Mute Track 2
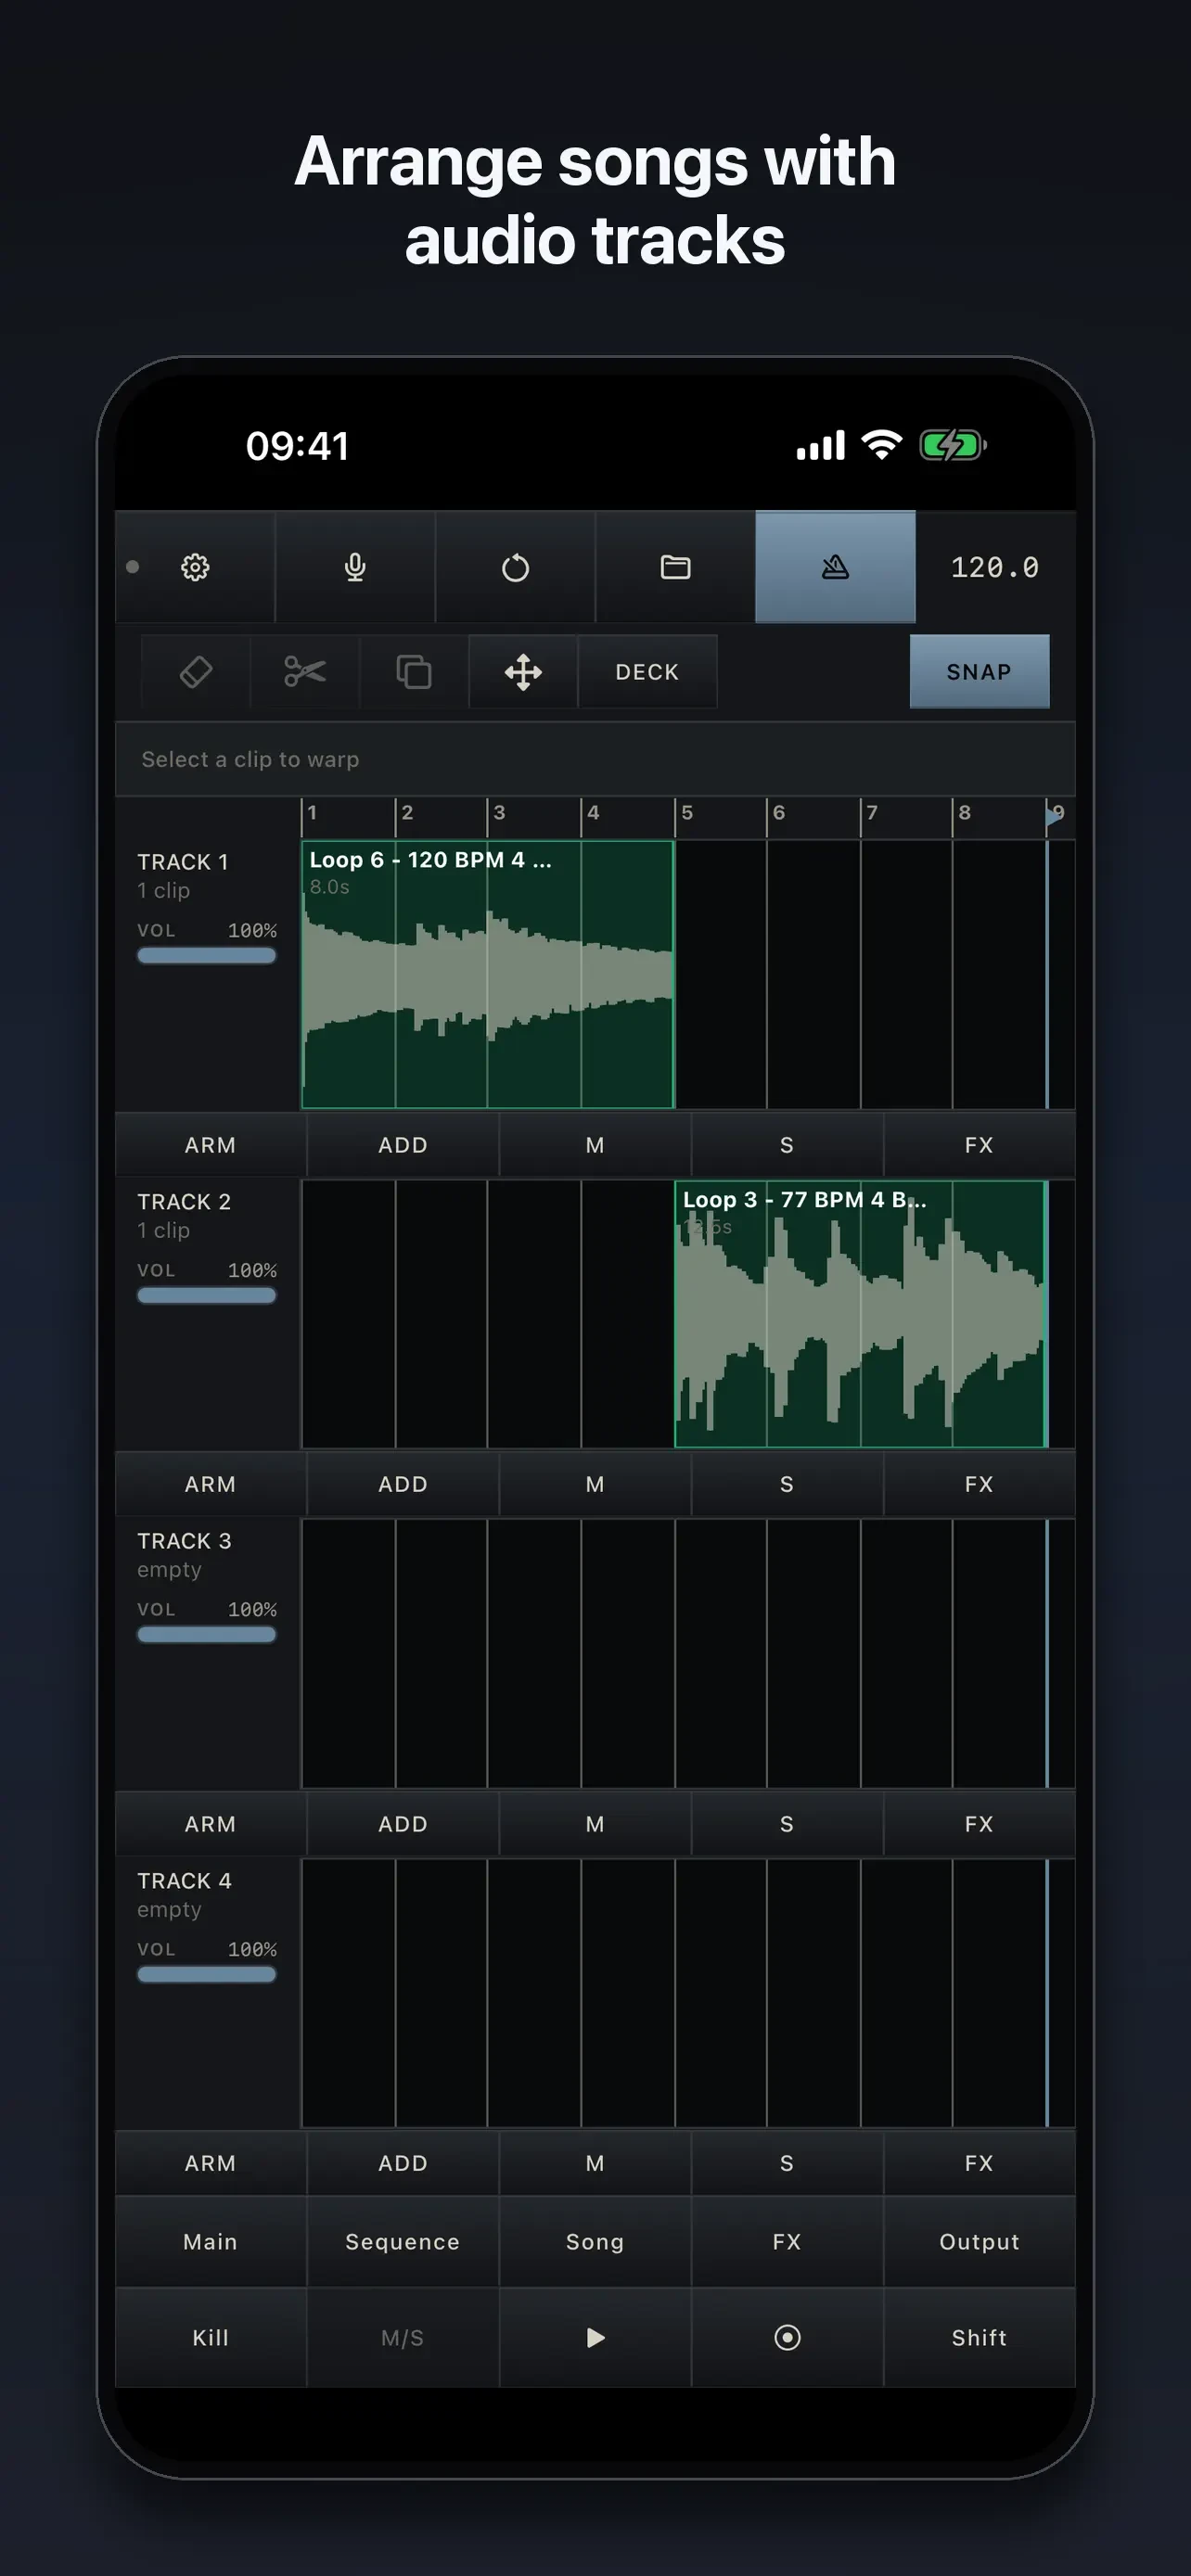This screenshot has height=2576, width=1191. point(595,1484)
